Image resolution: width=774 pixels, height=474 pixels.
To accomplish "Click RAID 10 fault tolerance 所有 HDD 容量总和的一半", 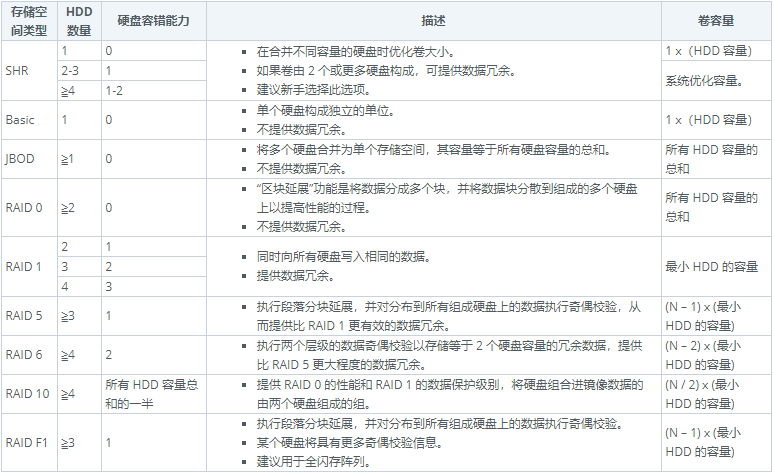I will (152, 394).
